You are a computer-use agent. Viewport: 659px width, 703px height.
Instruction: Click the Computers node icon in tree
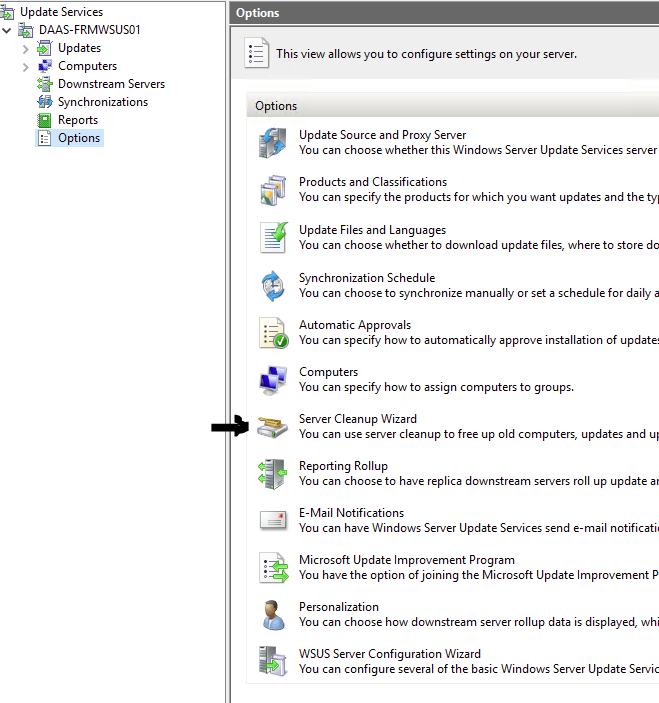tap(44, 66)
